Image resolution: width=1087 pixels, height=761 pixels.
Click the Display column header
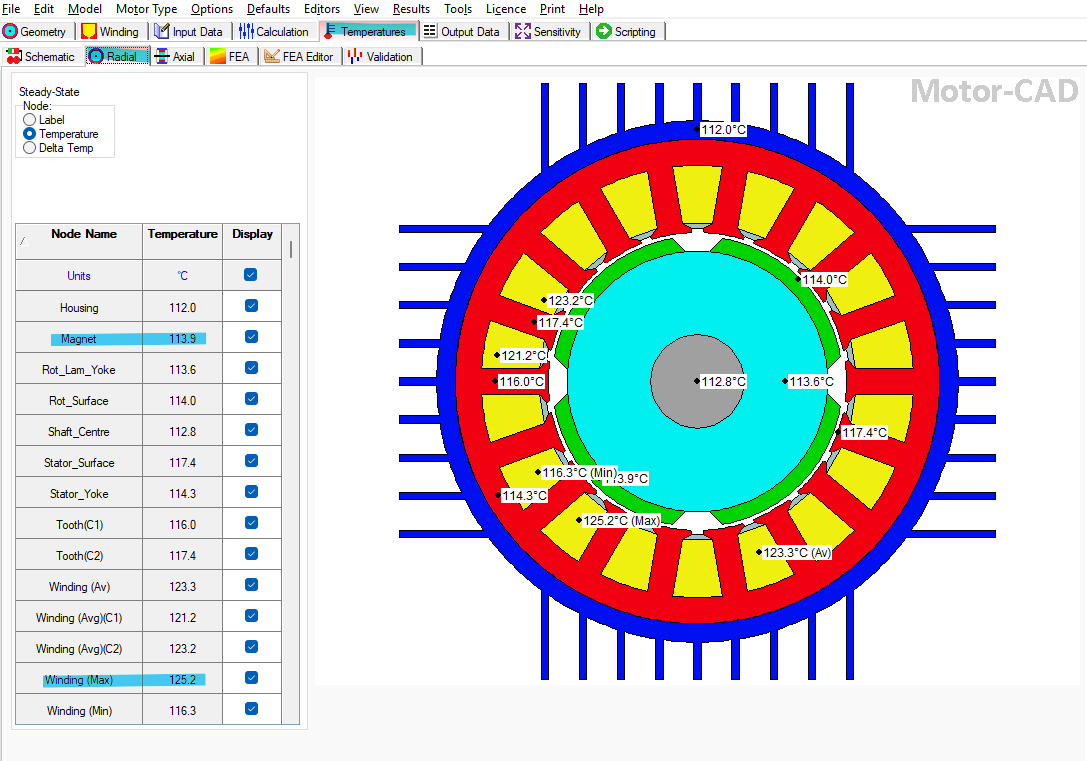pyautogui.click(x=252, y=241)
